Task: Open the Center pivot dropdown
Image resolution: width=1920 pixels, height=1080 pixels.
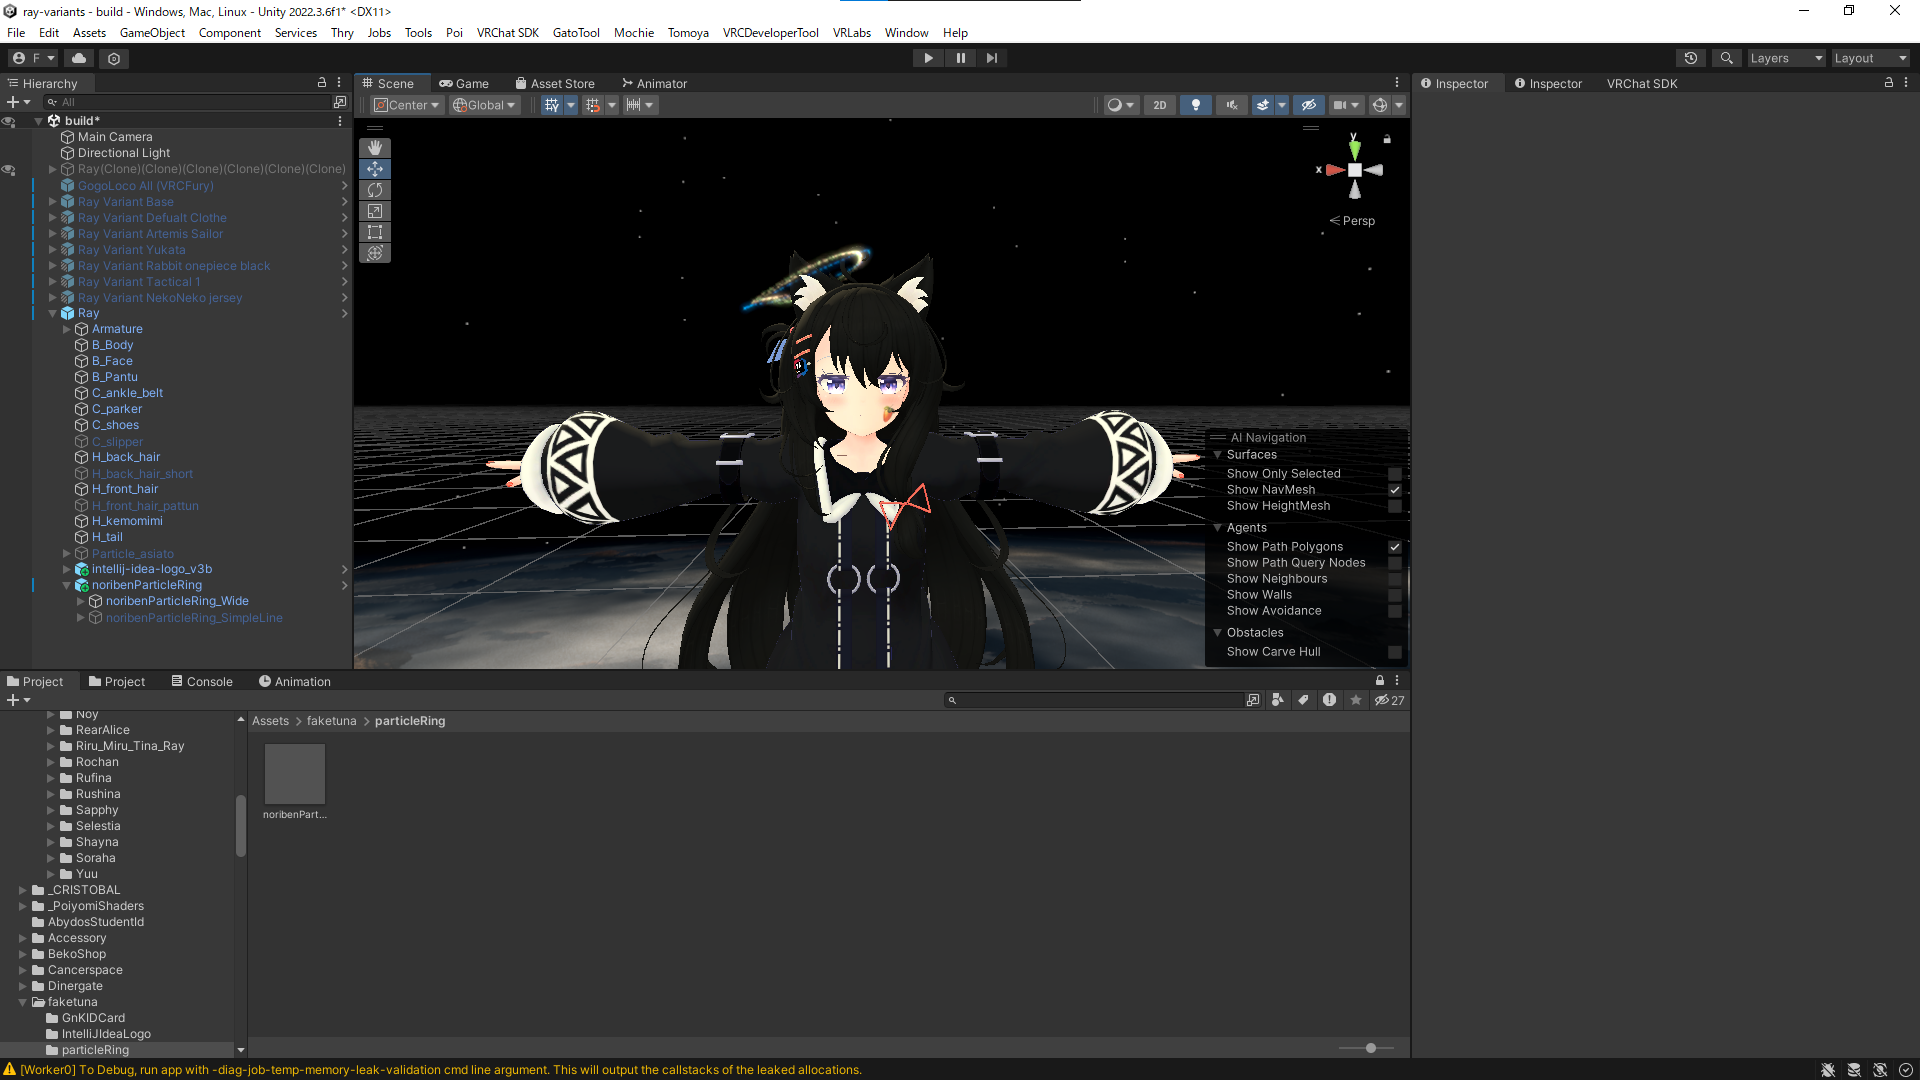Action: (406, 105)
